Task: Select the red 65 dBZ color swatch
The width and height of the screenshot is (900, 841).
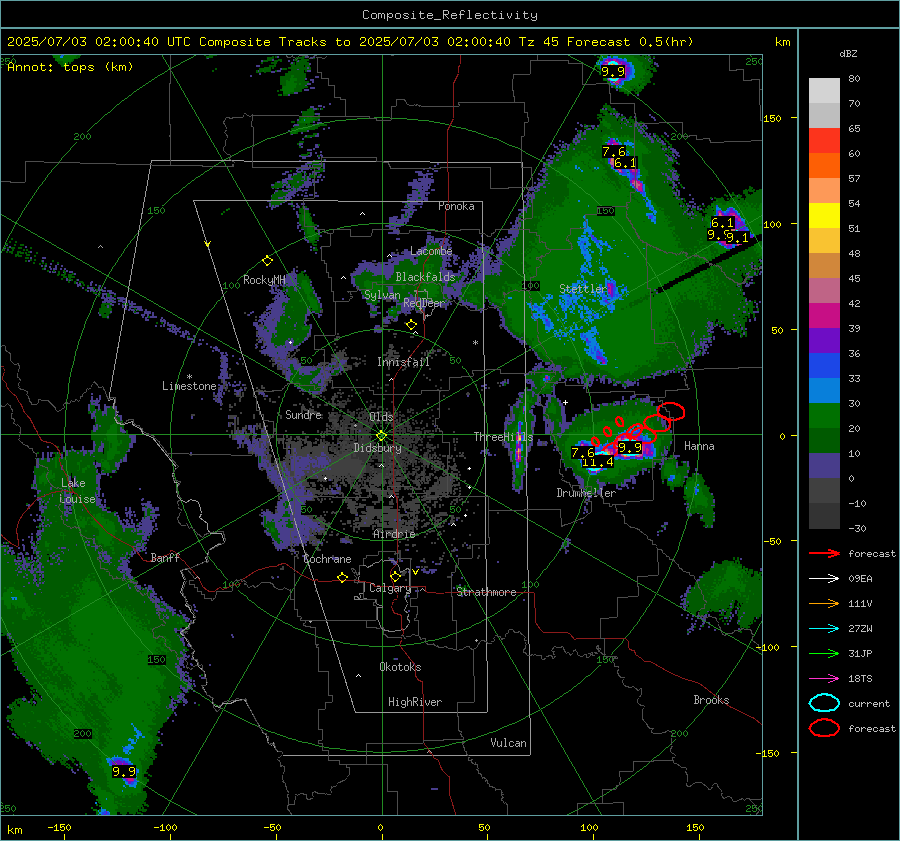Action: [x=824, y=141]
